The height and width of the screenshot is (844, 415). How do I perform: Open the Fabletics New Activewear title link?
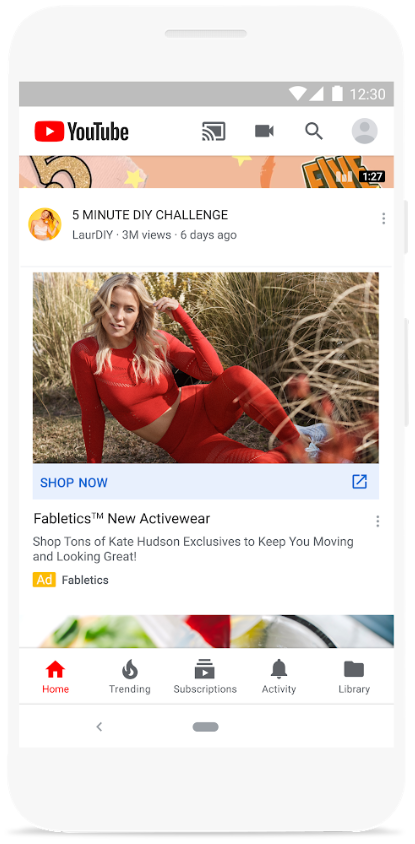[122, 519]
